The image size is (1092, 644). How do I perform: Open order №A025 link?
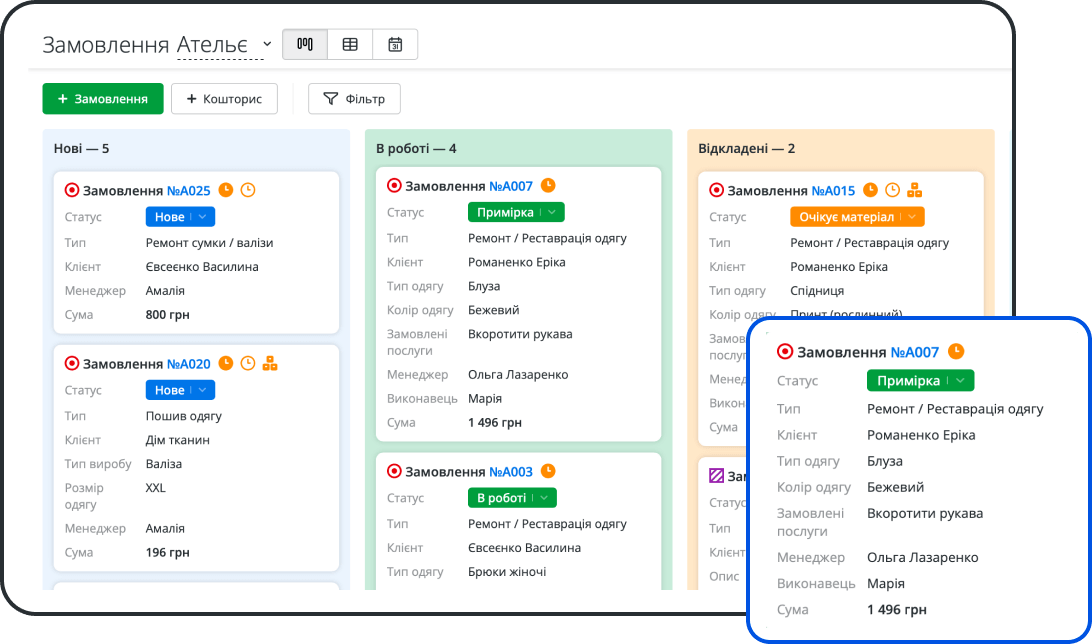188,191
